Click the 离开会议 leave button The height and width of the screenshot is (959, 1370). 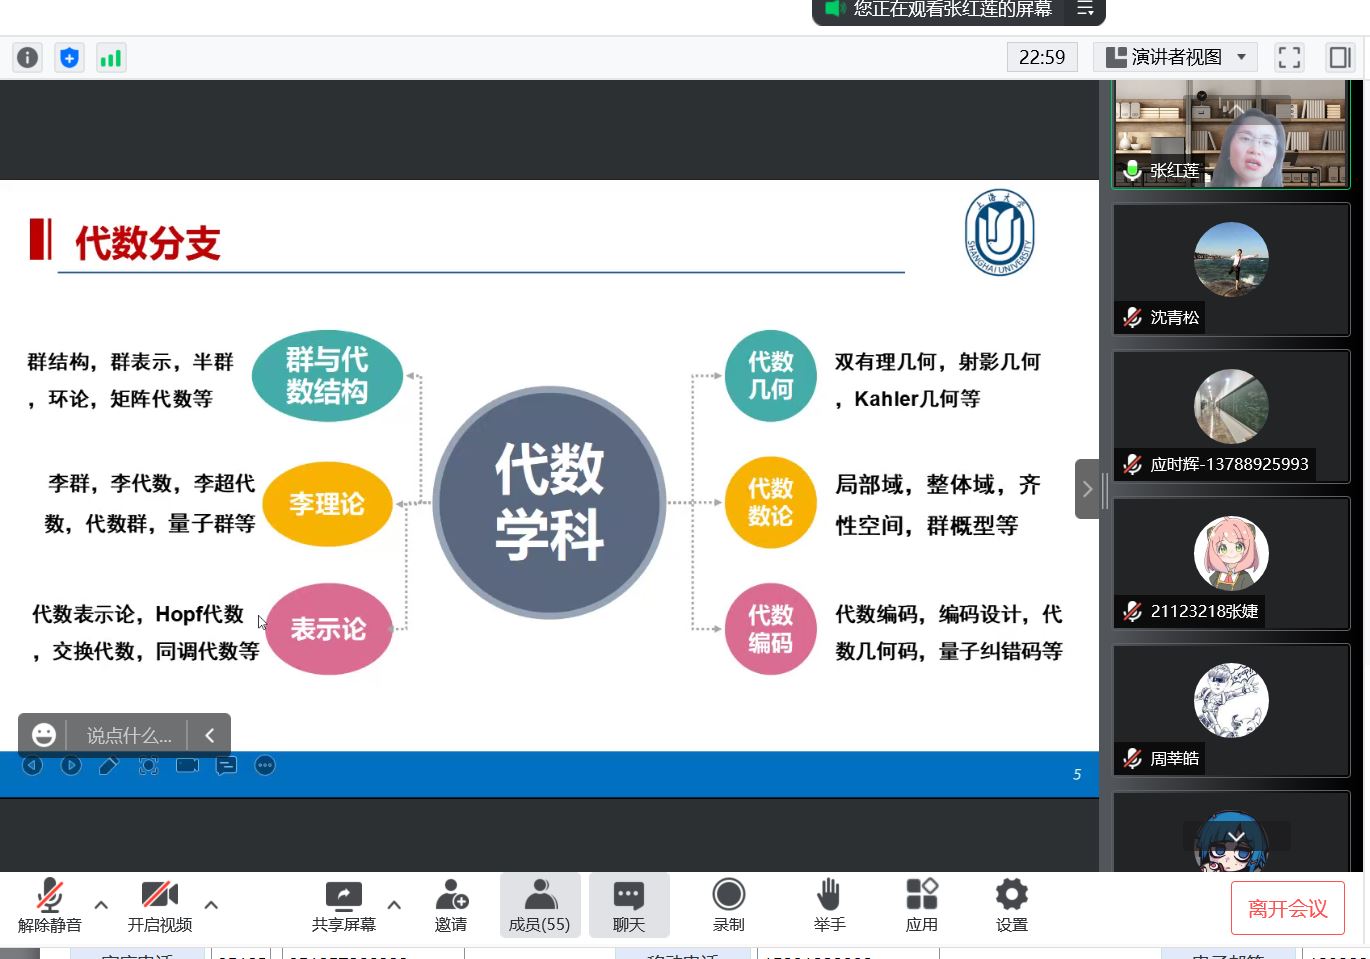coord(1287,908)
